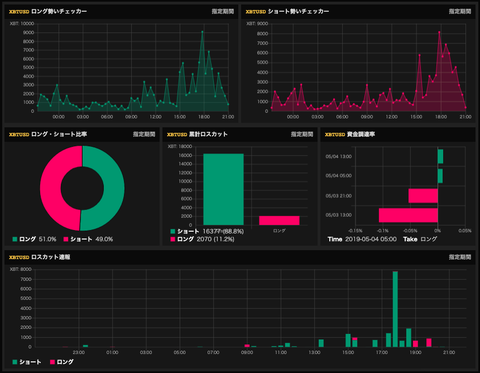Select the green funding bar for 05/04 05:00
The width and height of the screenshot is (480, 373).
point(440,176)
